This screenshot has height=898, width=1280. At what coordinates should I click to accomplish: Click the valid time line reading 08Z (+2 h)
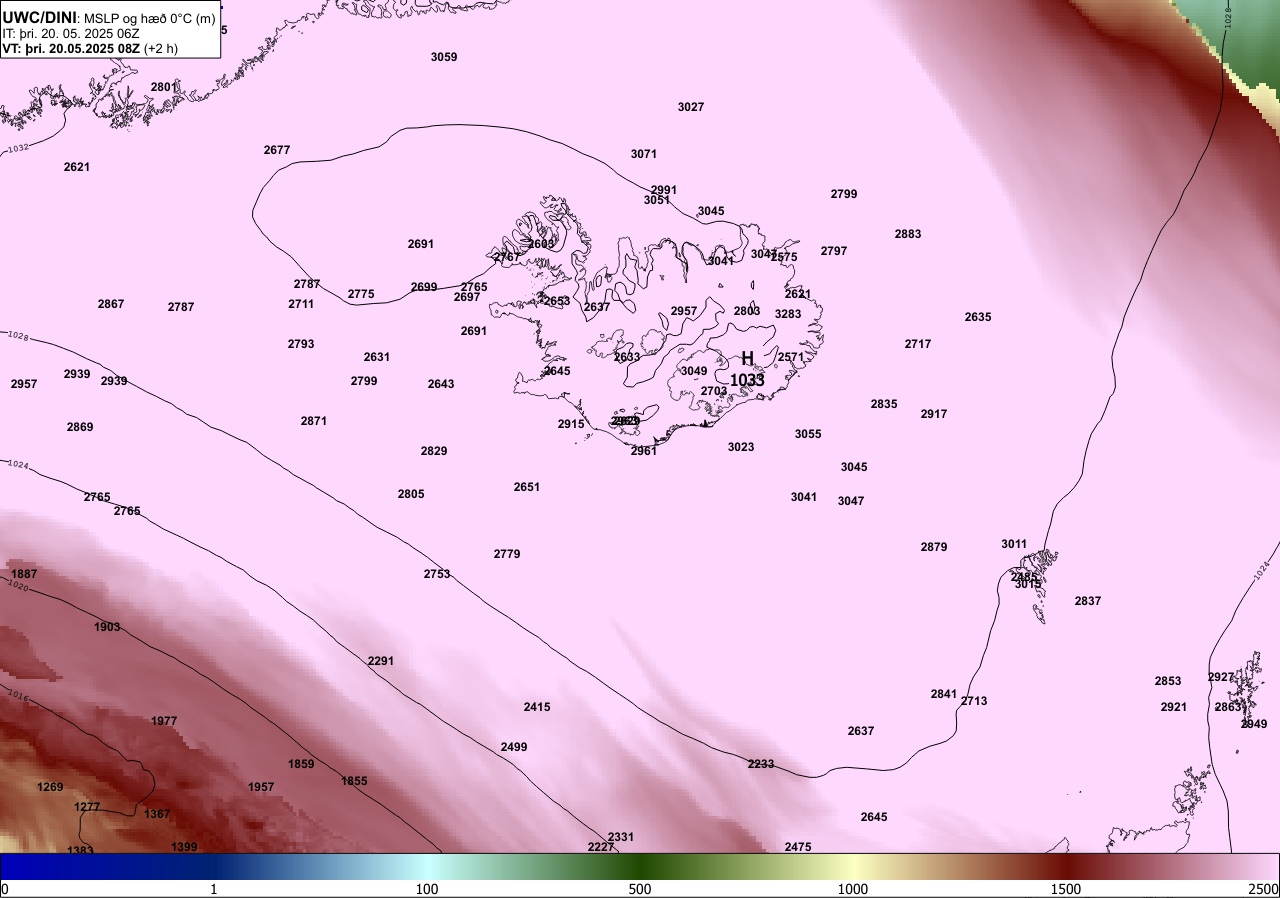[x=90, y=48]
